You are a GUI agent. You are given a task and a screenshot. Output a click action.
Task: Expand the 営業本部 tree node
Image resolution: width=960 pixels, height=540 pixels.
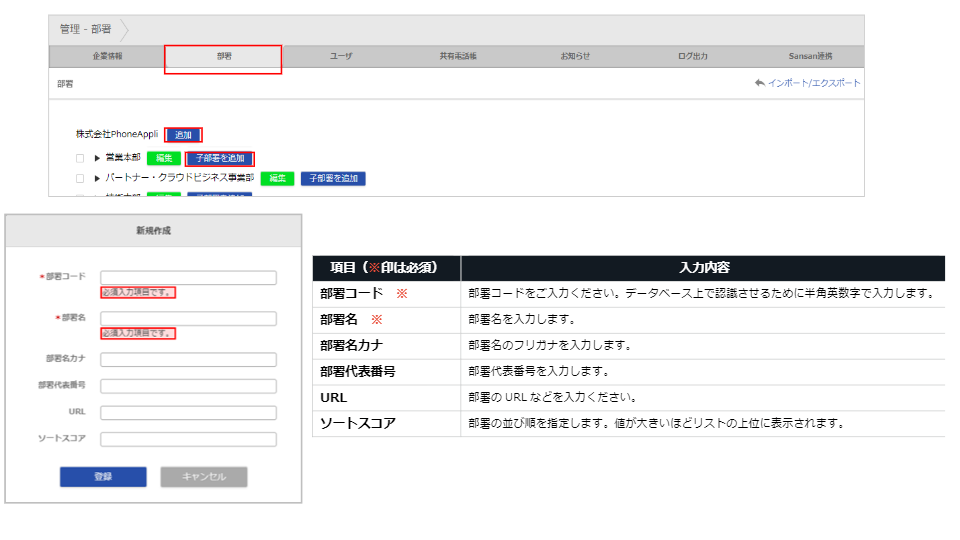point(97,158)
